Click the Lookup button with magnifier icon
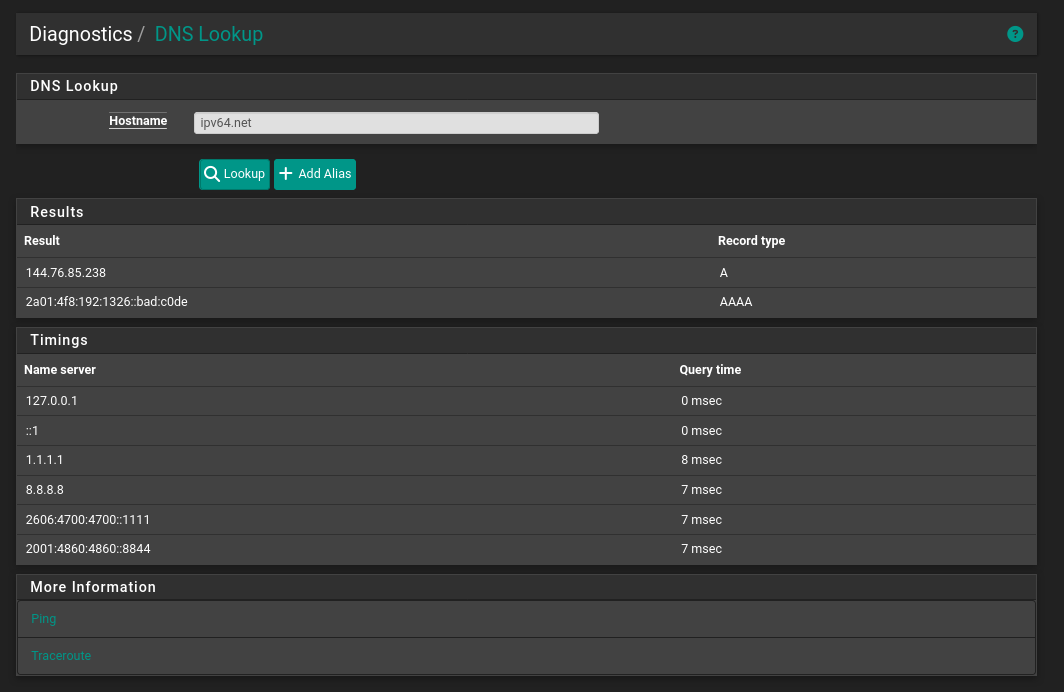The image size is (1064, 692). pyautogui.click(x=234, y=174)
